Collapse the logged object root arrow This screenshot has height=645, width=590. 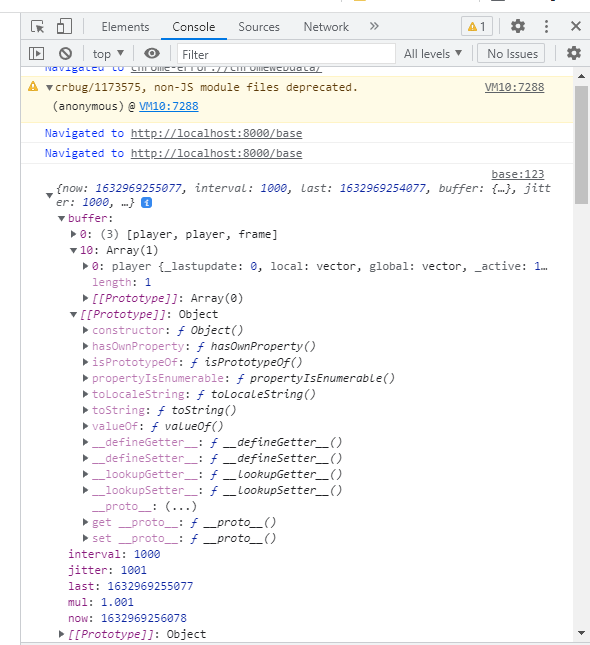coord(49,195)
